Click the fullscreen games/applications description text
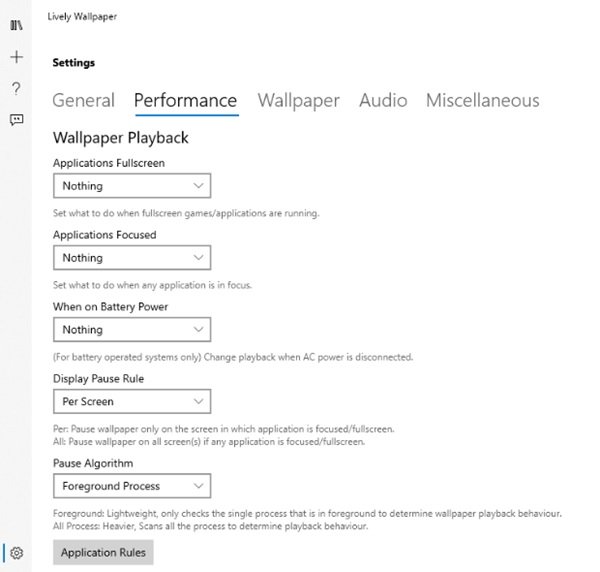 186,213
